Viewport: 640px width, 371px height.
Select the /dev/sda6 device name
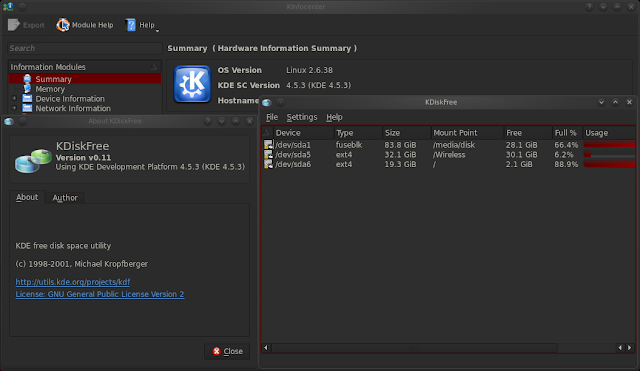pyautogui.click(x=293, y=164)
